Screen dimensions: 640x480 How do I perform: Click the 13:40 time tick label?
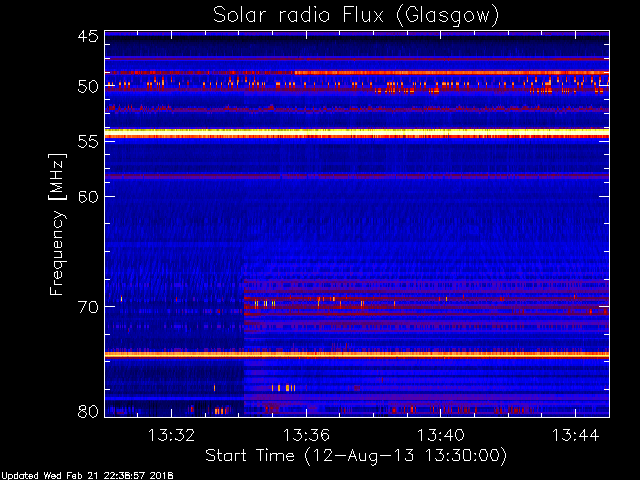(x=440, y=435)
